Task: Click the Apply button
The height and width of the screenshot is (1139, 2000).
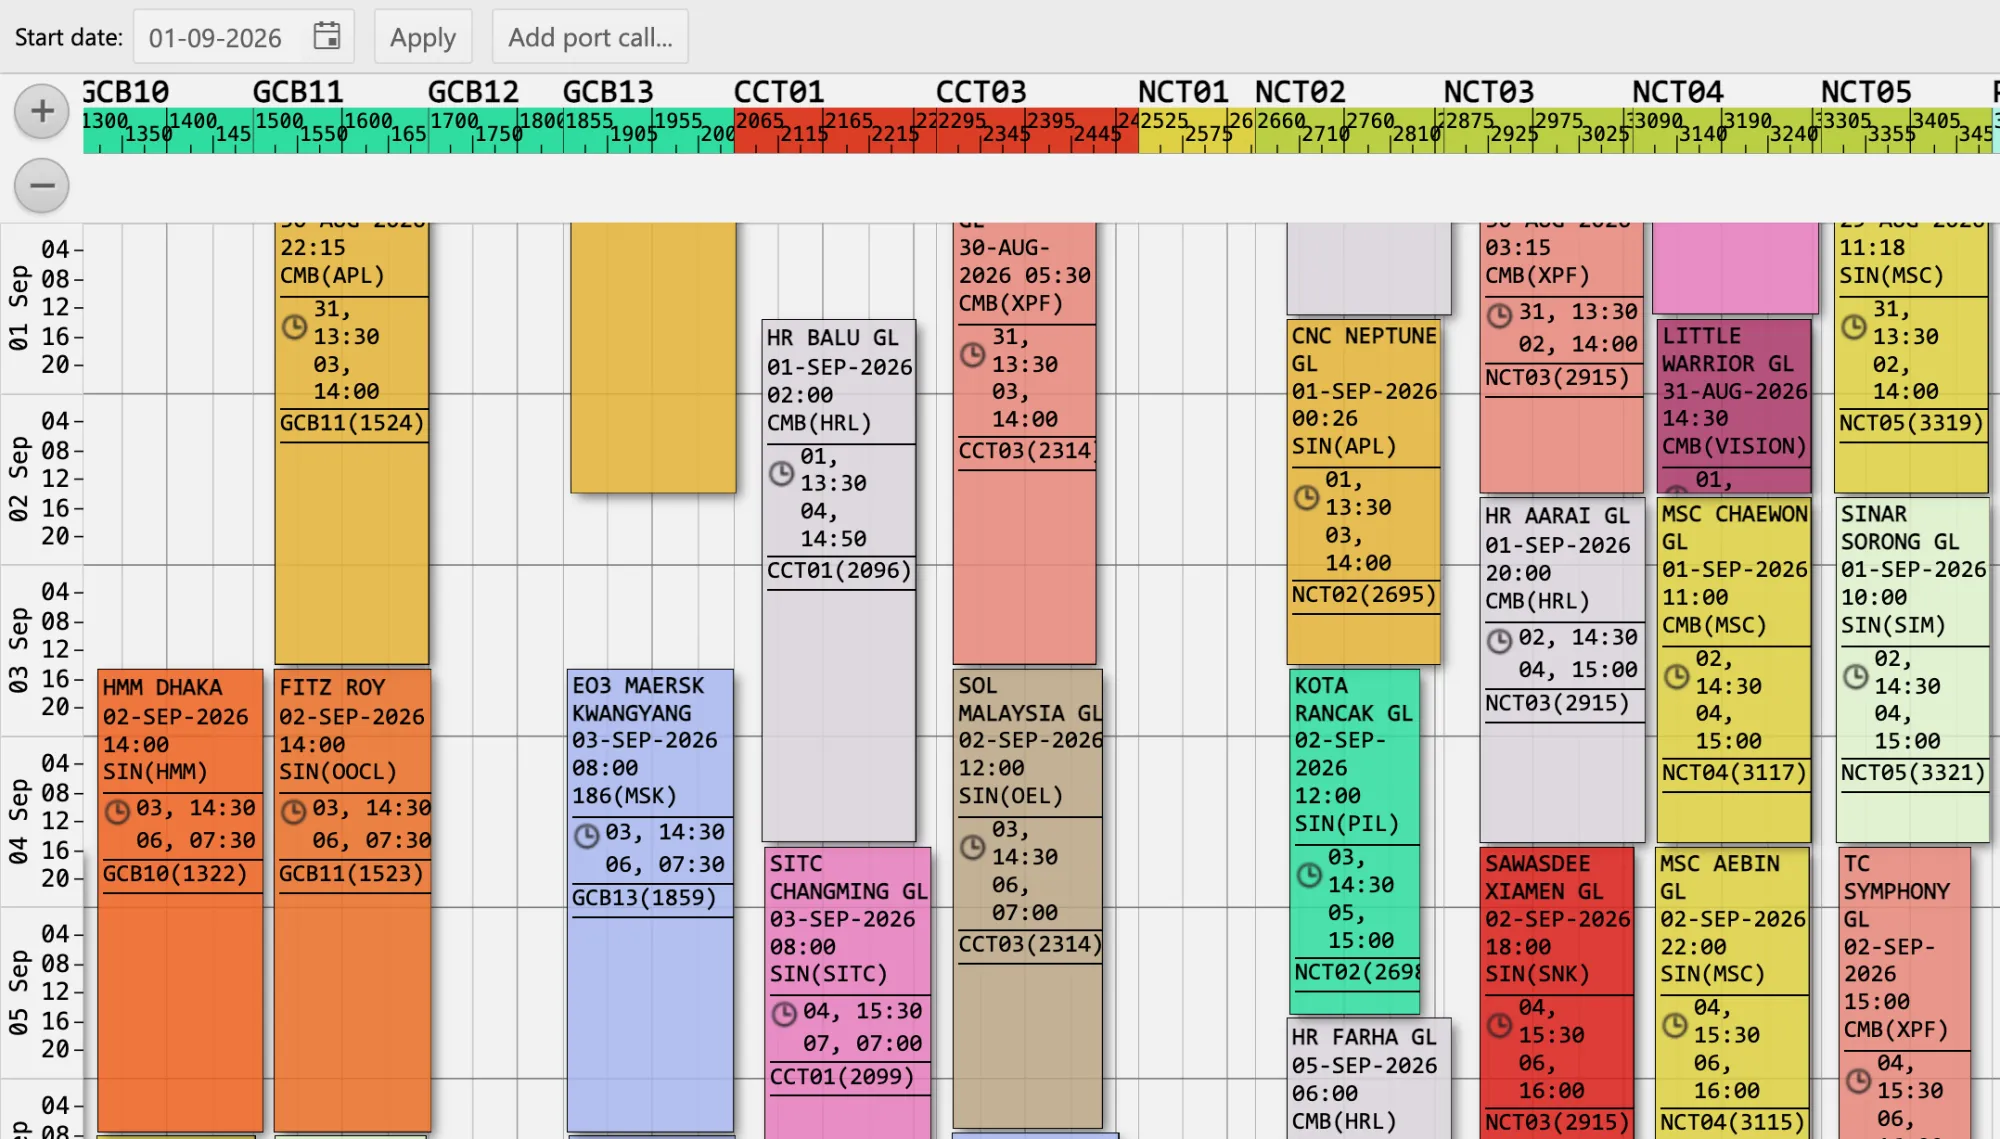Action: 423,37
